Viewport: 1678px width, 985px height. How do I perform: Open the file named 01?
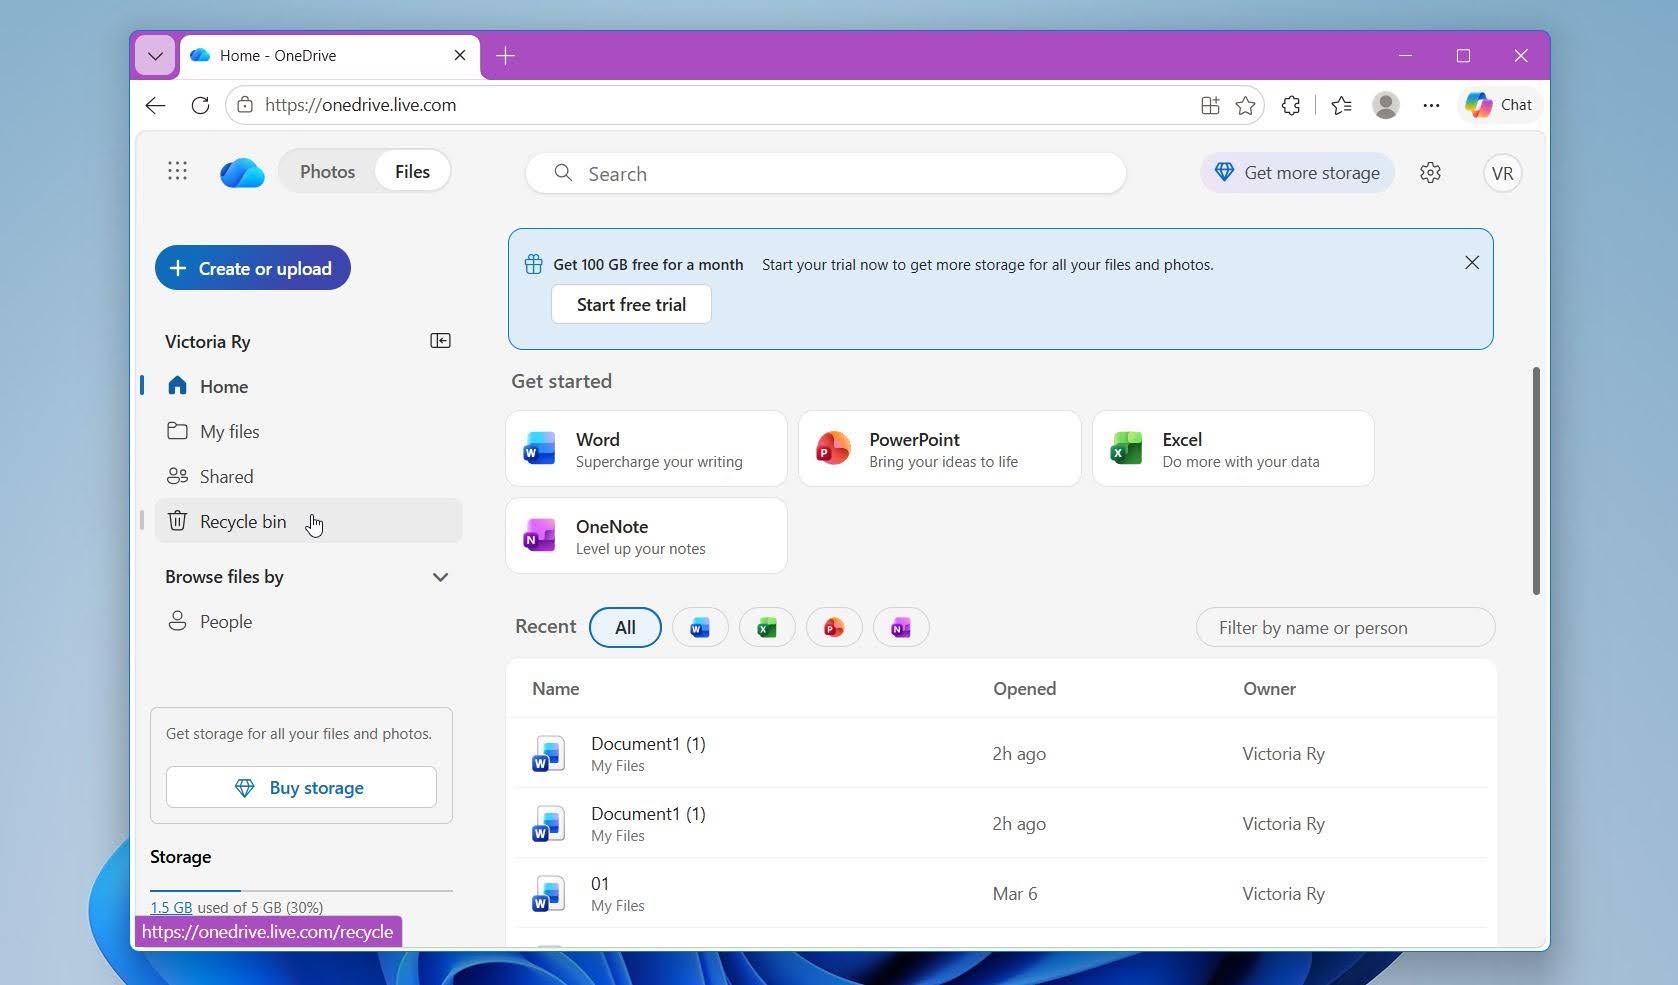[600, 883]
